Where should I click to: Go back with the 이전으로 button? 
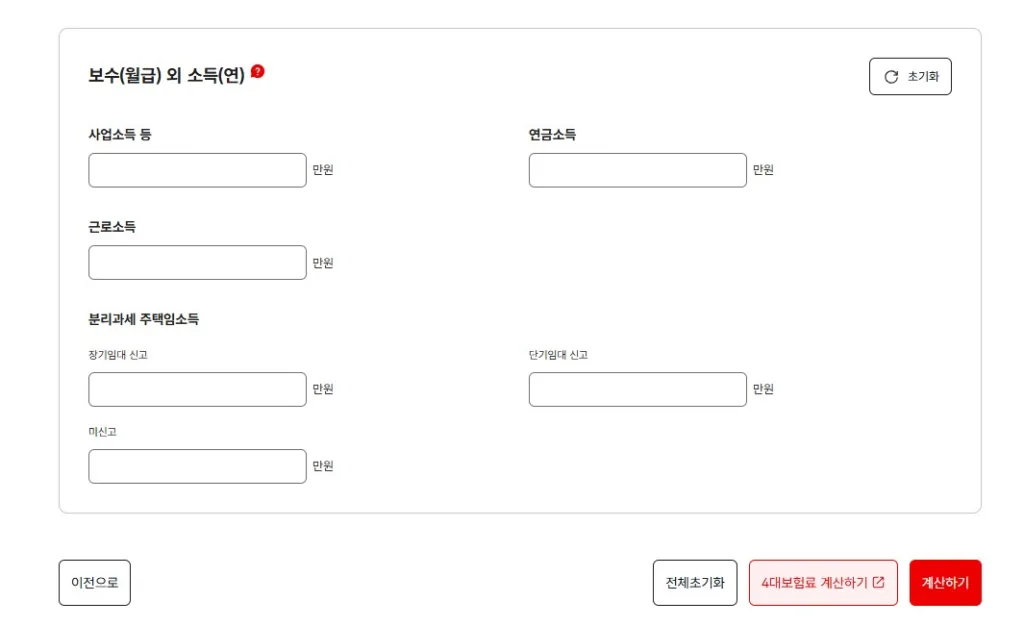[94, 582]
